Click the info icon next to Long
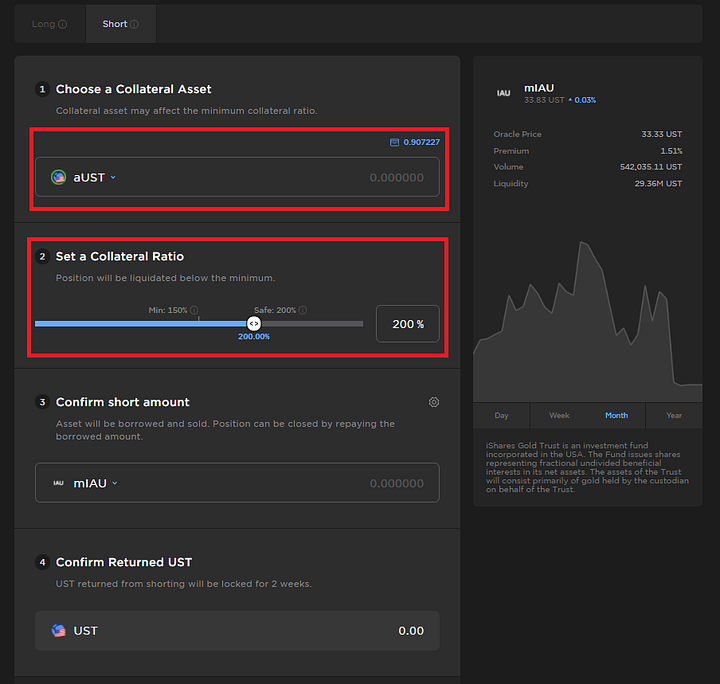Viewport: 720px width, 684px height. coord(63,24)
